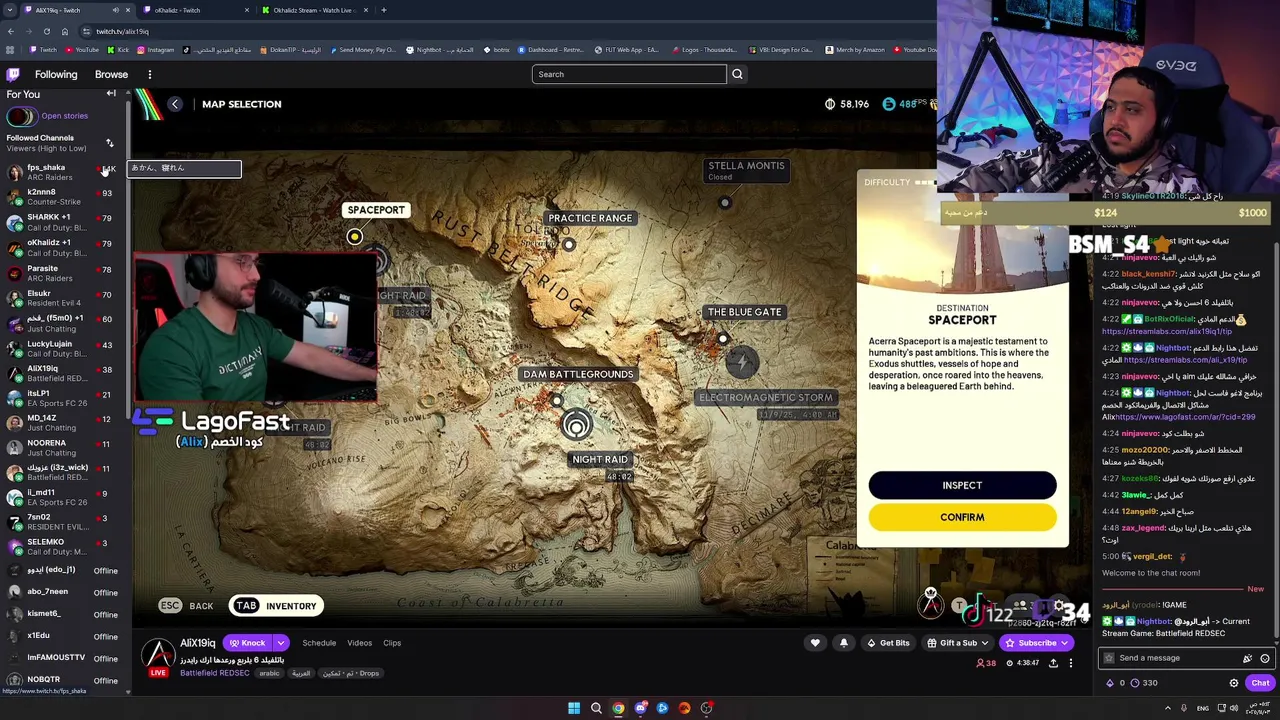Focus the Twitch search field

[x=629, y=74]
